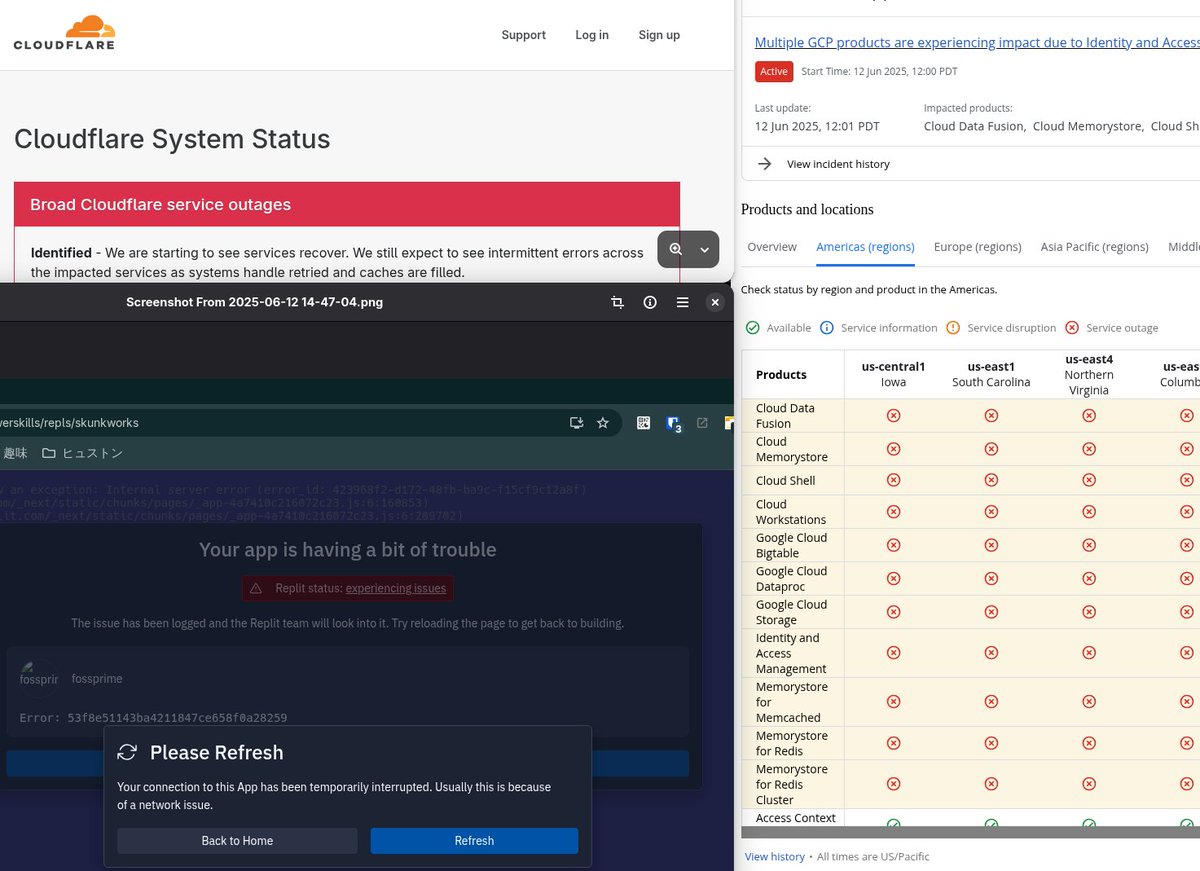Select the Americas (regions) tab
1200x871 pixels.
point(865,247)
